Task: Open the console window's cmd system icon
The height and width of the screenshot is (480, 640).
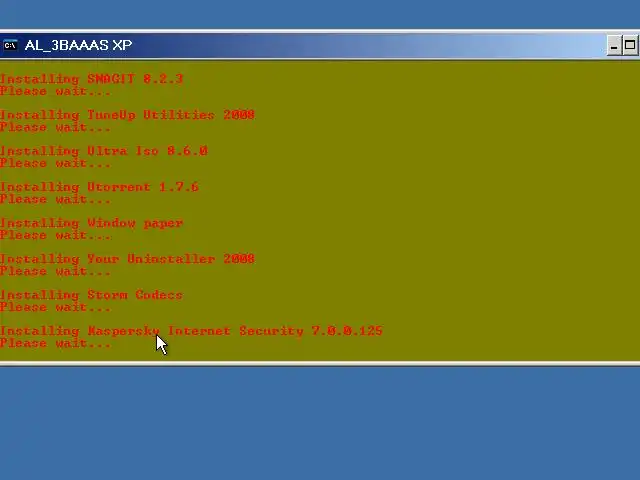Action: tap(10, 45)
